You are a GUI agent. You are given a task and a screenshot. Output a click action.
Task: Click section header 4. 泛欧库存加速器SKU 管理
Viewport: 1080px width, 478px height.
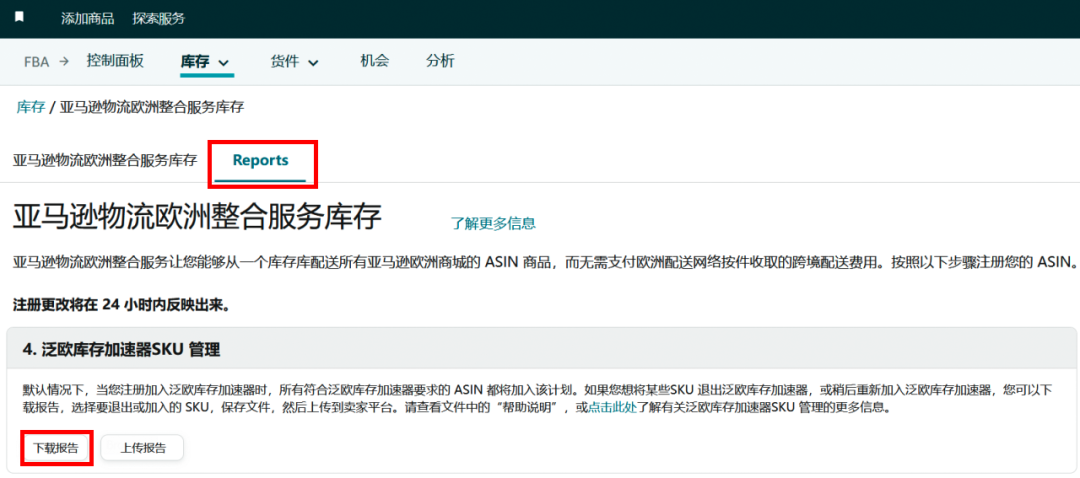click(121, 350)
